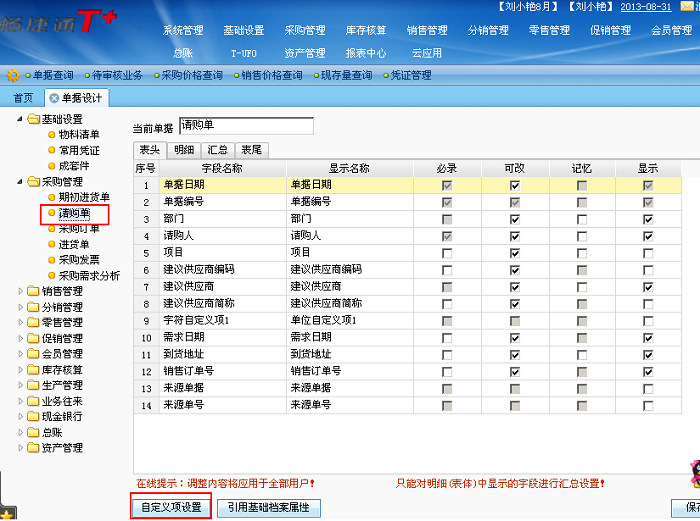Check 必录 checkbox for 部门 row
700x521 pixels.
pyautogui.click(x=446, y=219)
